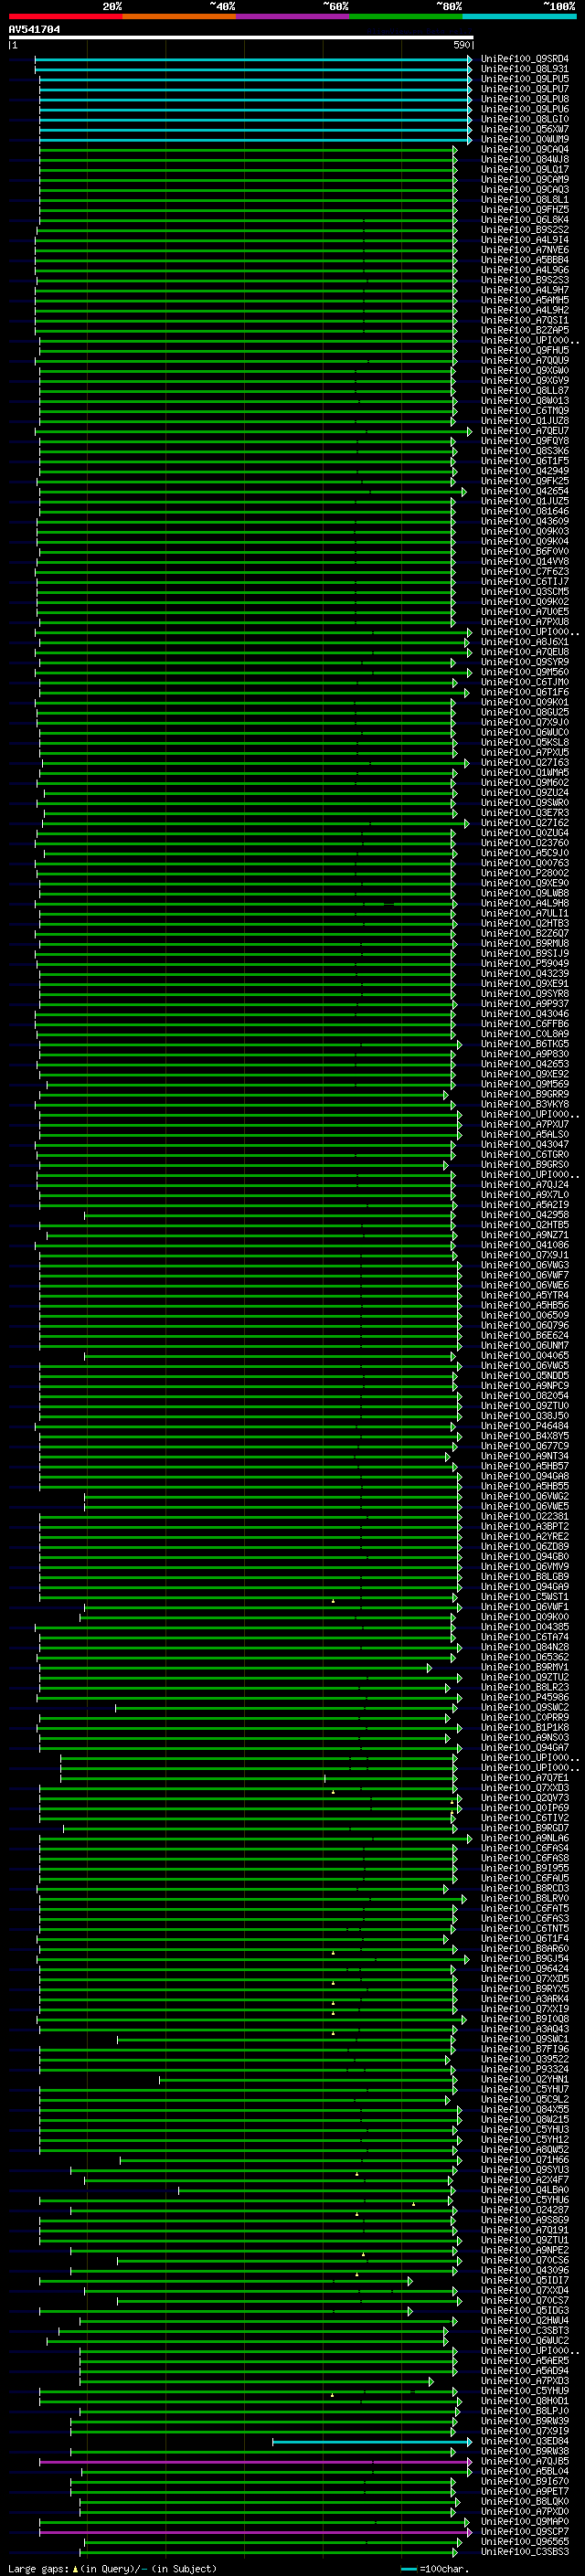
Task: Click the UniRef100_Q6VWG3 entry
Action: (x=524, y=1265)
